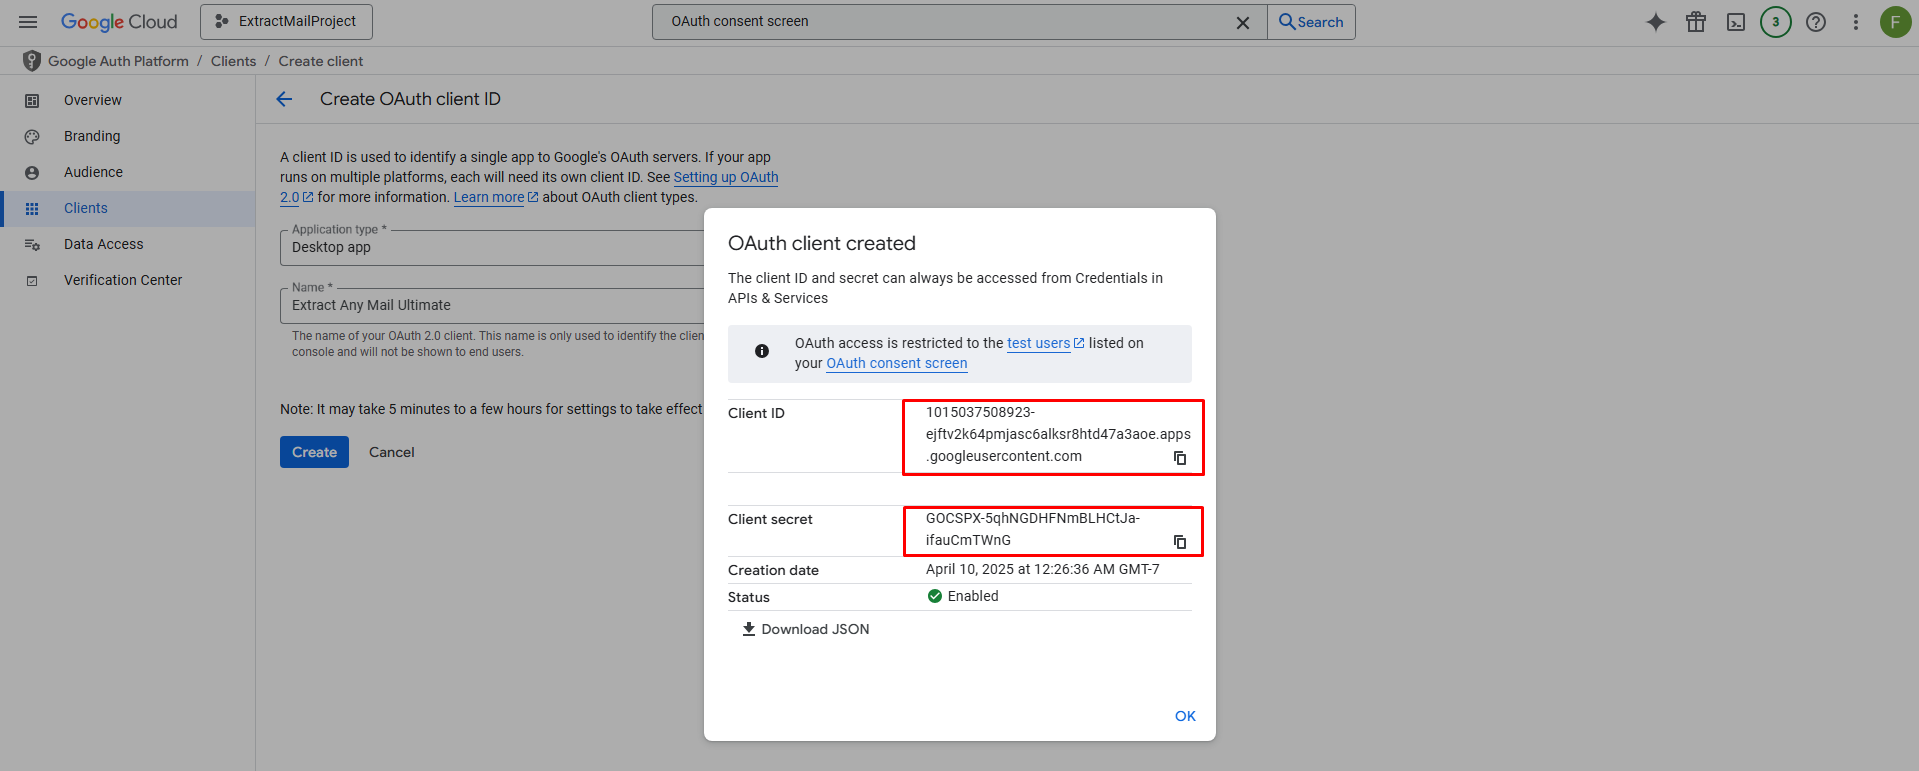Open the free trial gift icon

click(x=1696, y=22)
